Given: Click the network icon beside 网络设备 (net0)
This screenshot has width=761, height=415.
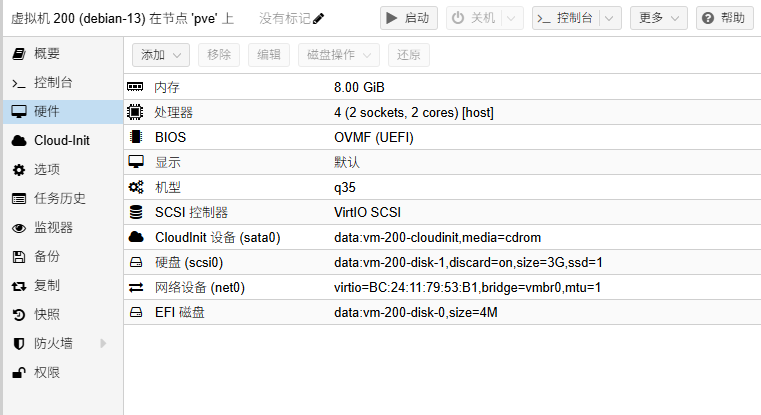Looking at the screenshot, I should pyautogui.click(x=136, y=288).
